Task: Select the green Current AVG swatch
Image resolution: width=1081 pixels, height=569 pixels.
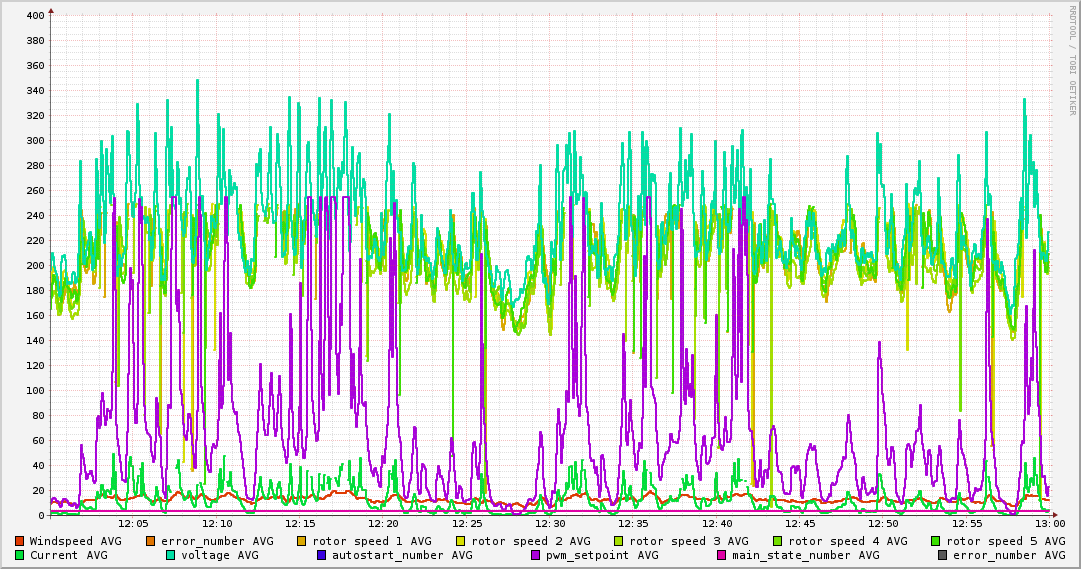Action: (x=19, y=555)
